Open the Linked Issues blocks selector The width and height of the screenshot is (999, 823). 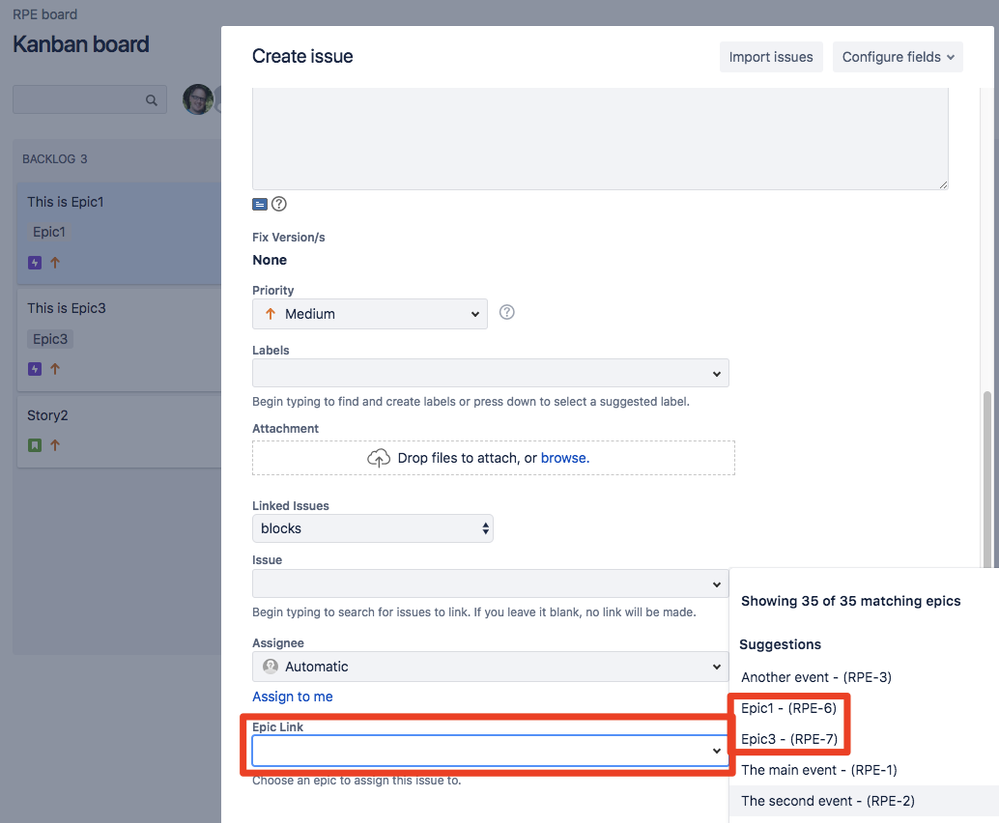[373, 529]
